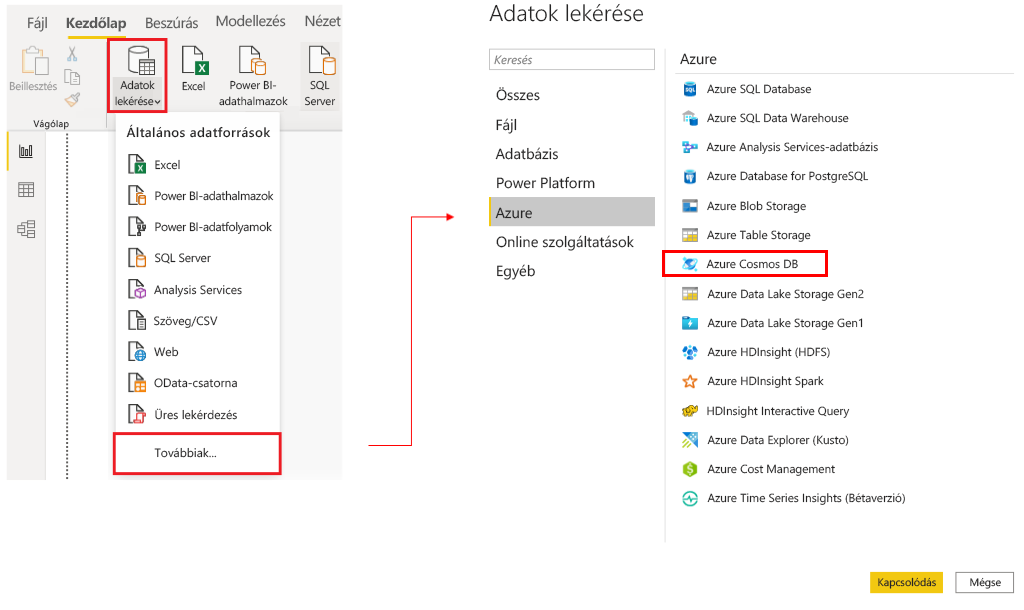
Task: Open the Beszúrás ribbon tab
Action: [171, 23]
